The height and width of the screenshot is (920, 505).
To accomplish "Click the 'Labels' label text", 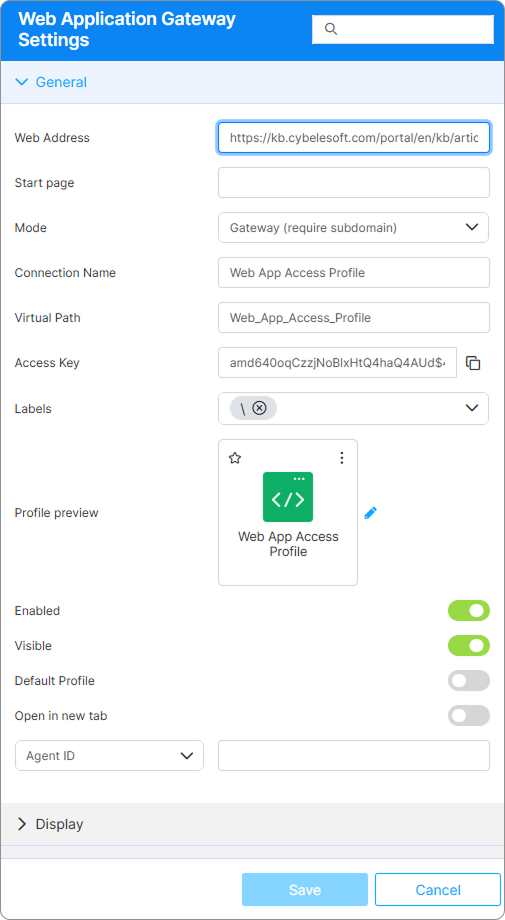I will (x=33, y=408).
